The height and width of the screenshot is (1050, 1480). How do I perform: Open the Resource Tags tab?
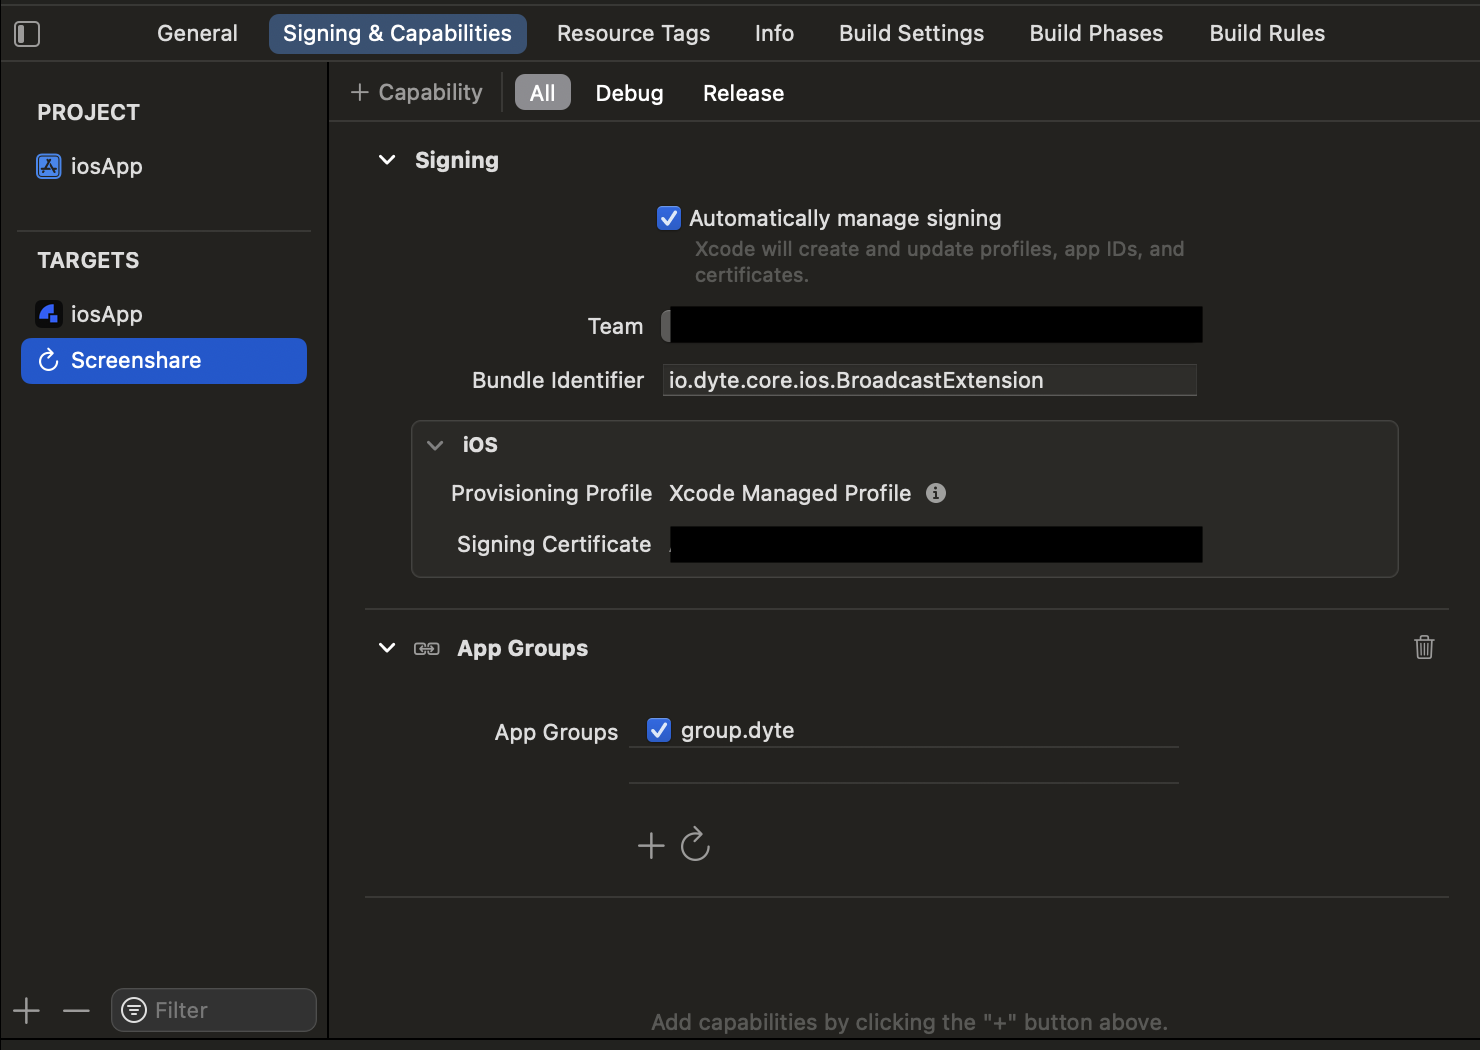(633, 33)
